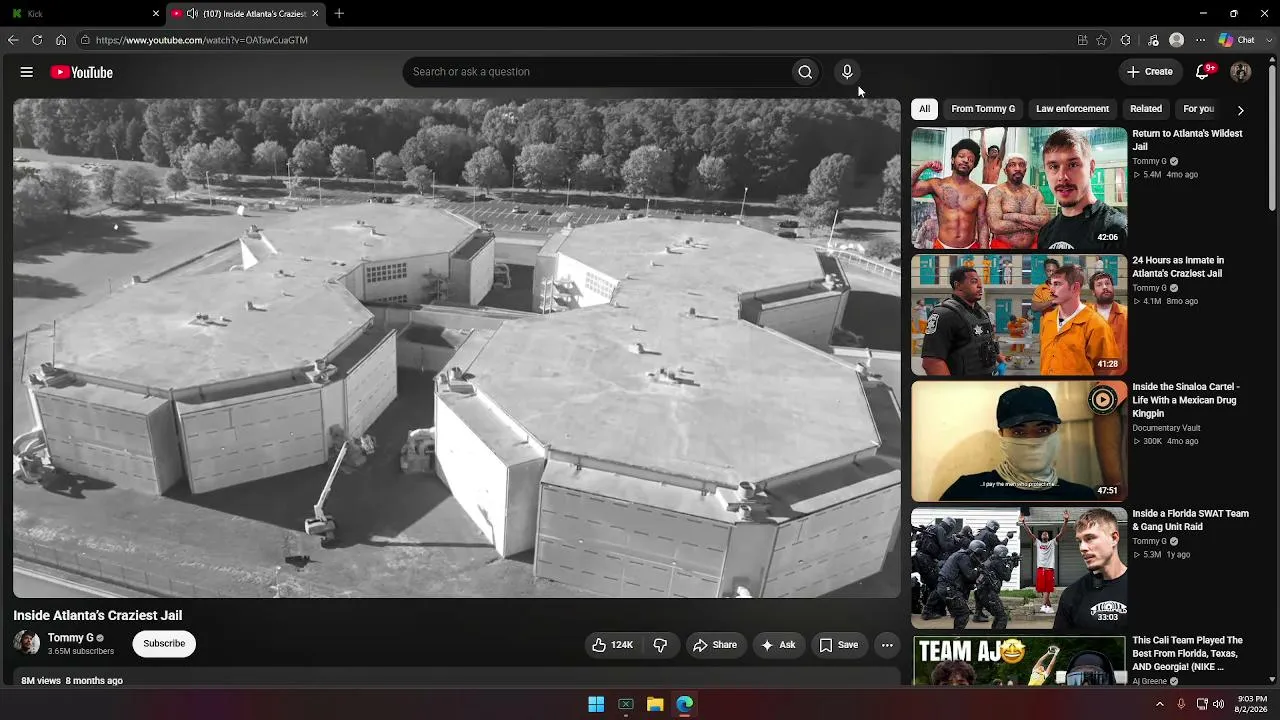1280x720 pixels.
Task: Select the For you filter chip
Action: (1198, 109)
